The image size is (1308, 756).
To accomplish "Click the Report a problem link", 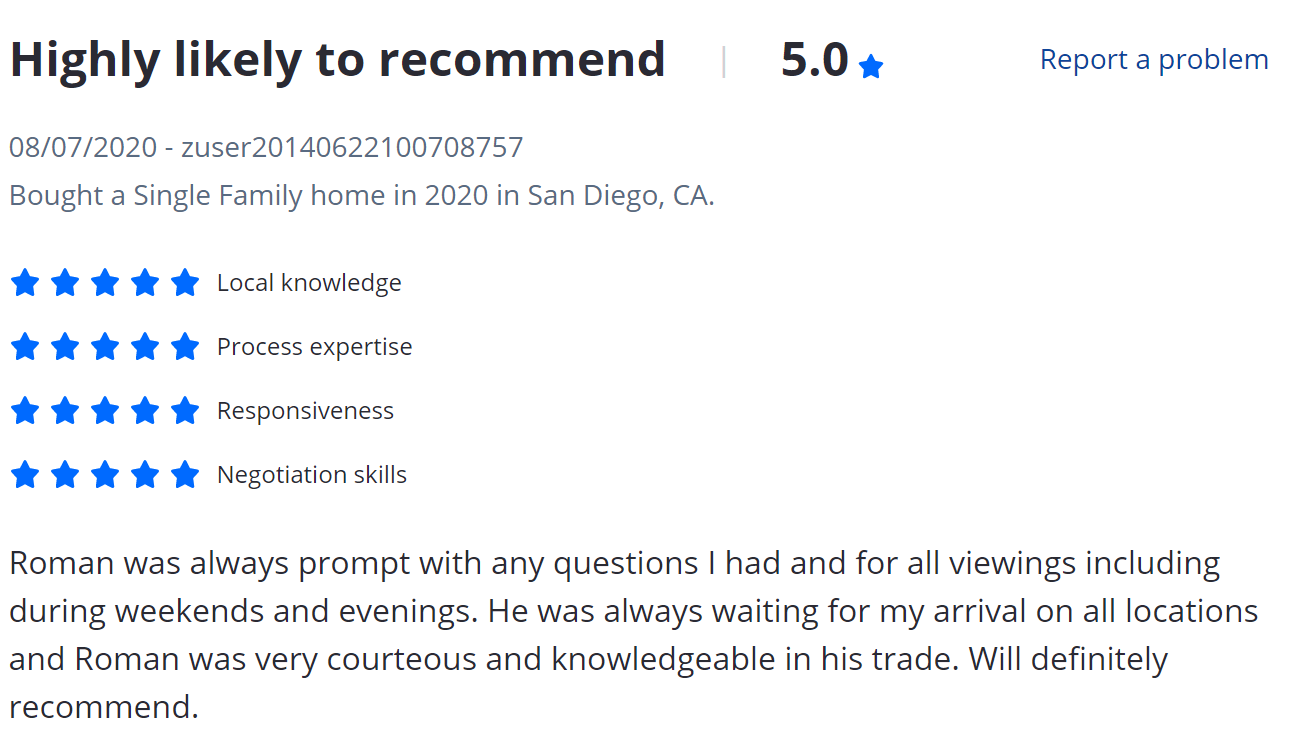I will tap(1153, 60).
